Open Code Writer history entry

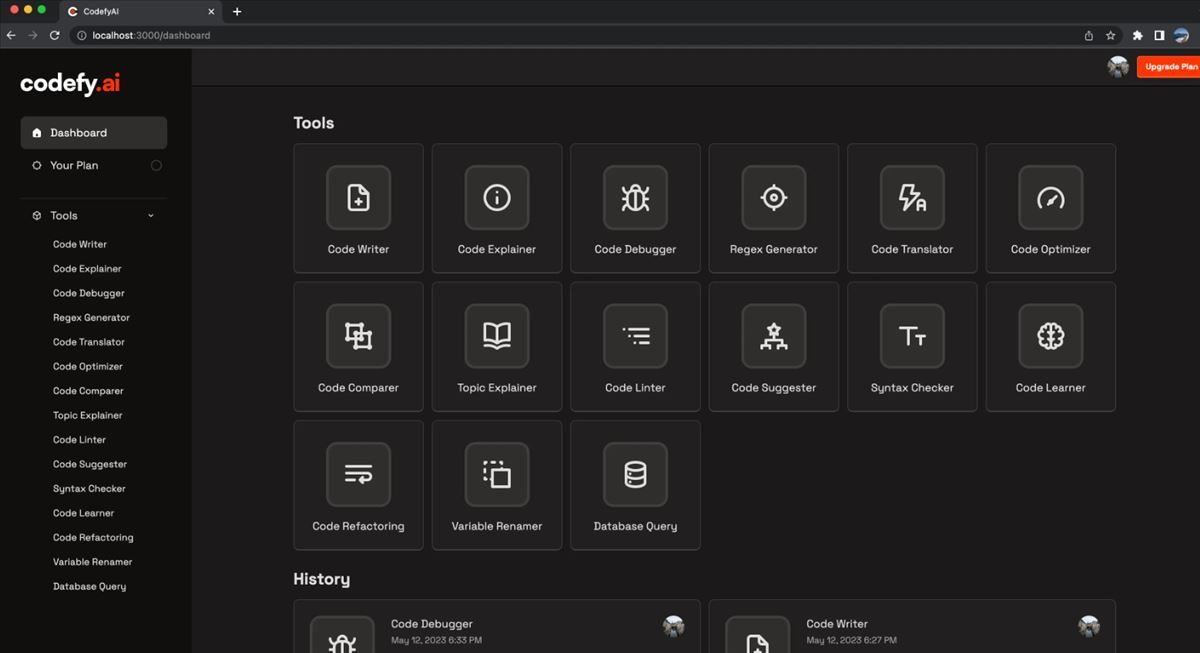912,627
